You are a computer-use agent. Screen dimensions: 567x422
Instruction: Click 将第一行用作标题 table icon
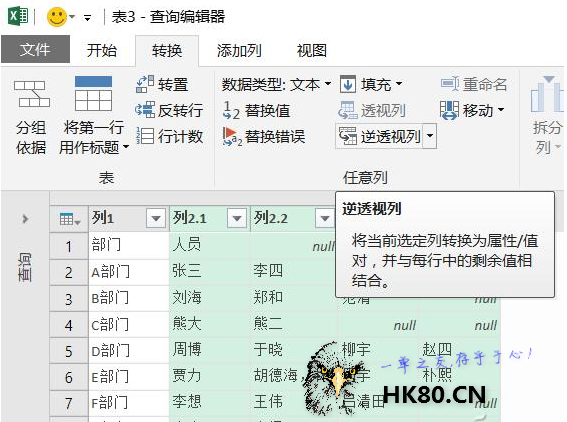pos(93,93)
